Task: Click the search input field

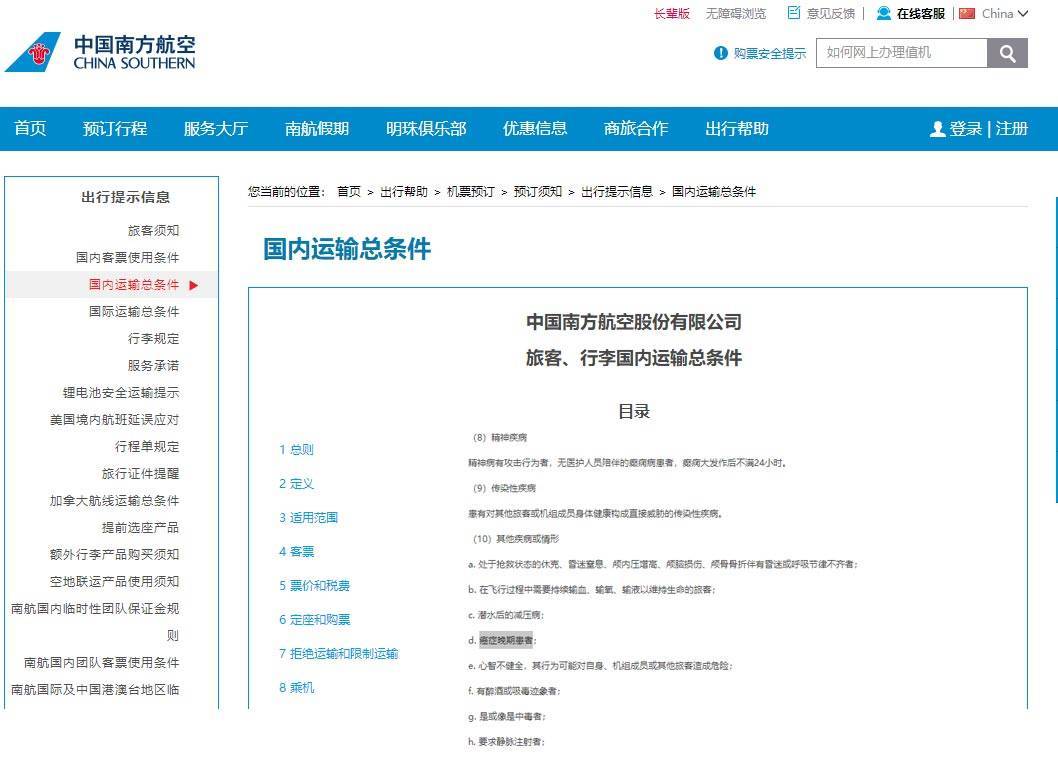Action: point(901,53)
